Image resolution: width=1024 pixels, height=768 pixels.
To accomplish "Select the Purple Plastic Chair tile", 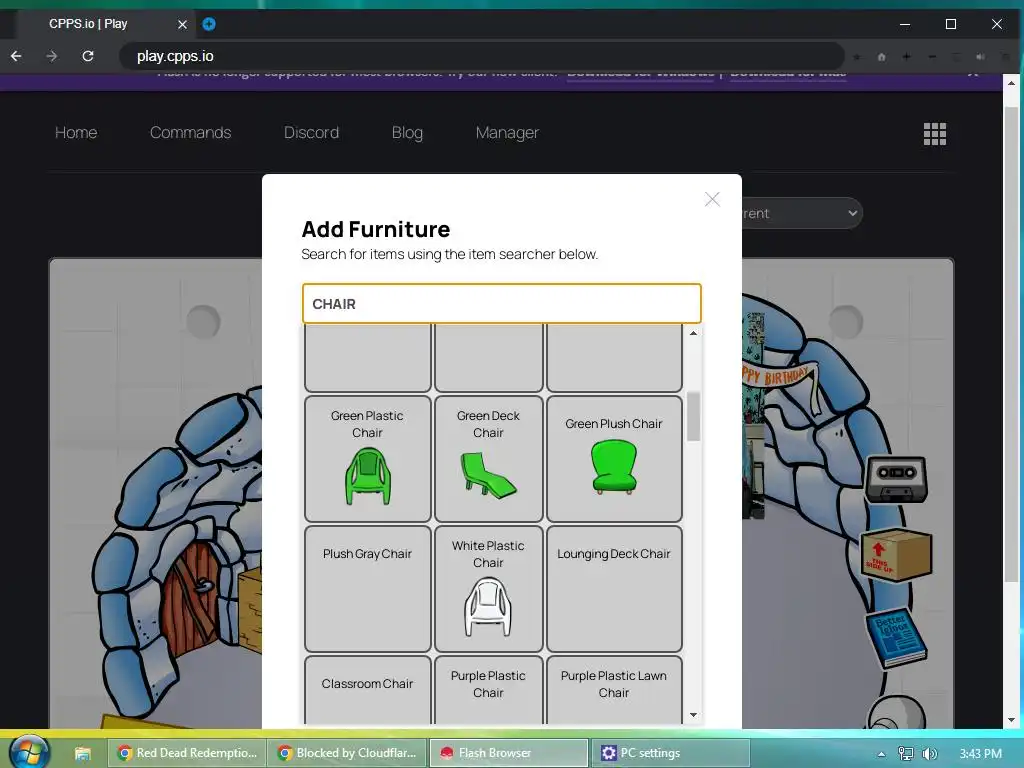I will click(x=488, y=690).
